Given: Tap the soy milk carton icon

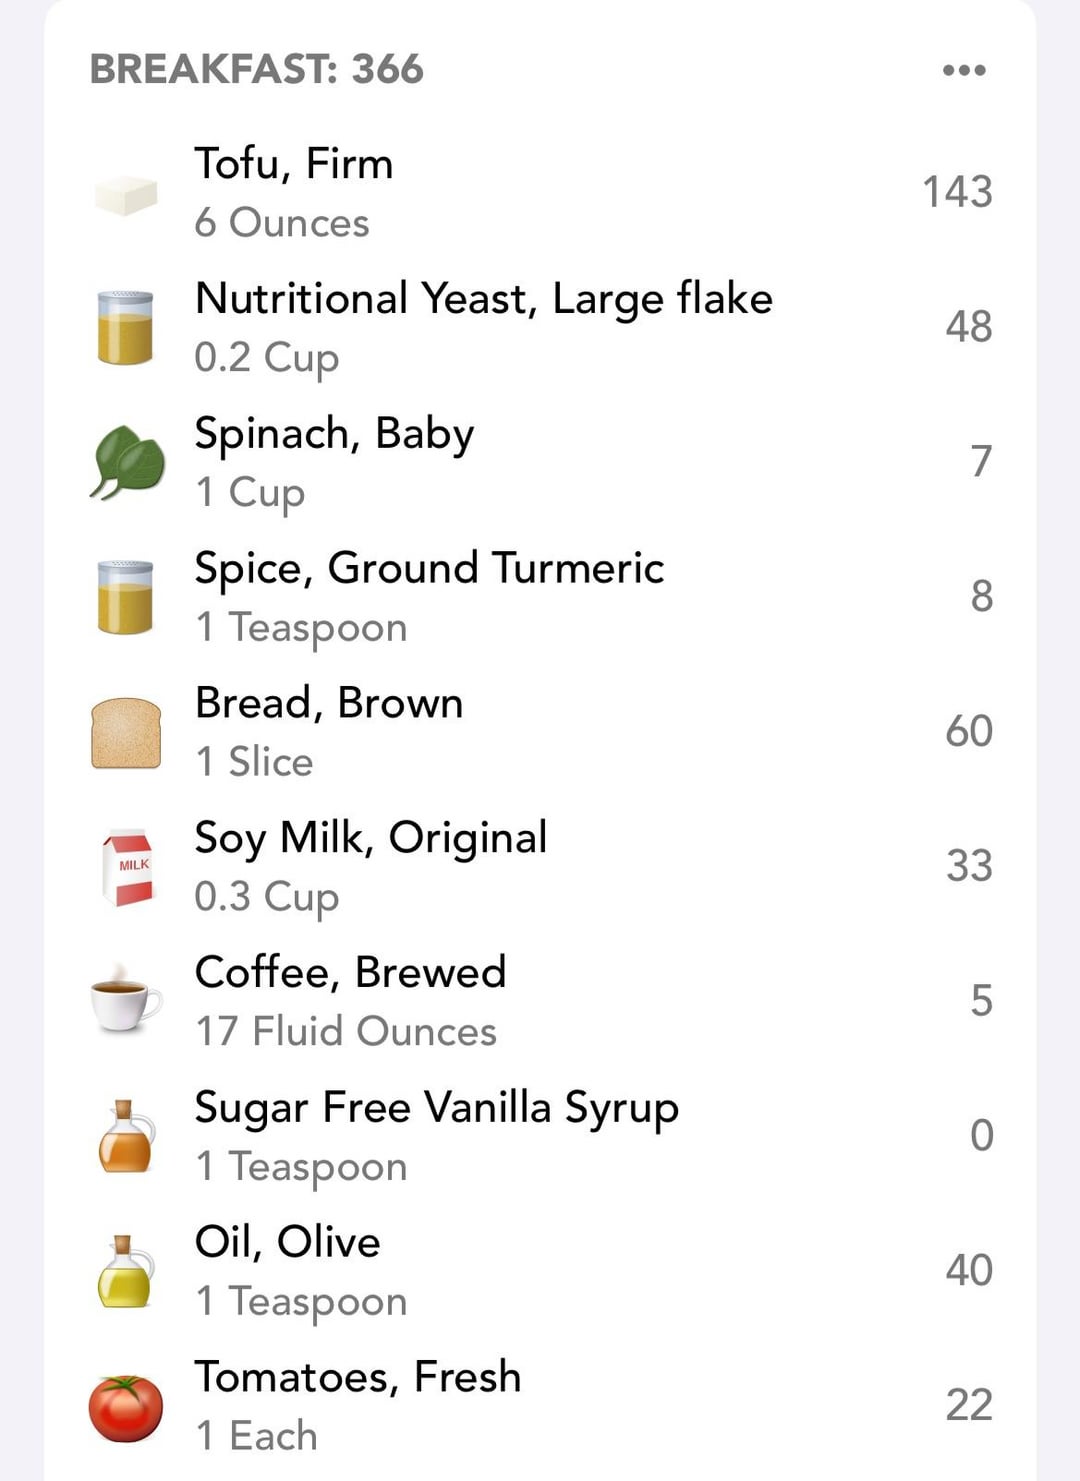Looking at the screenshot, I should 127,867.
